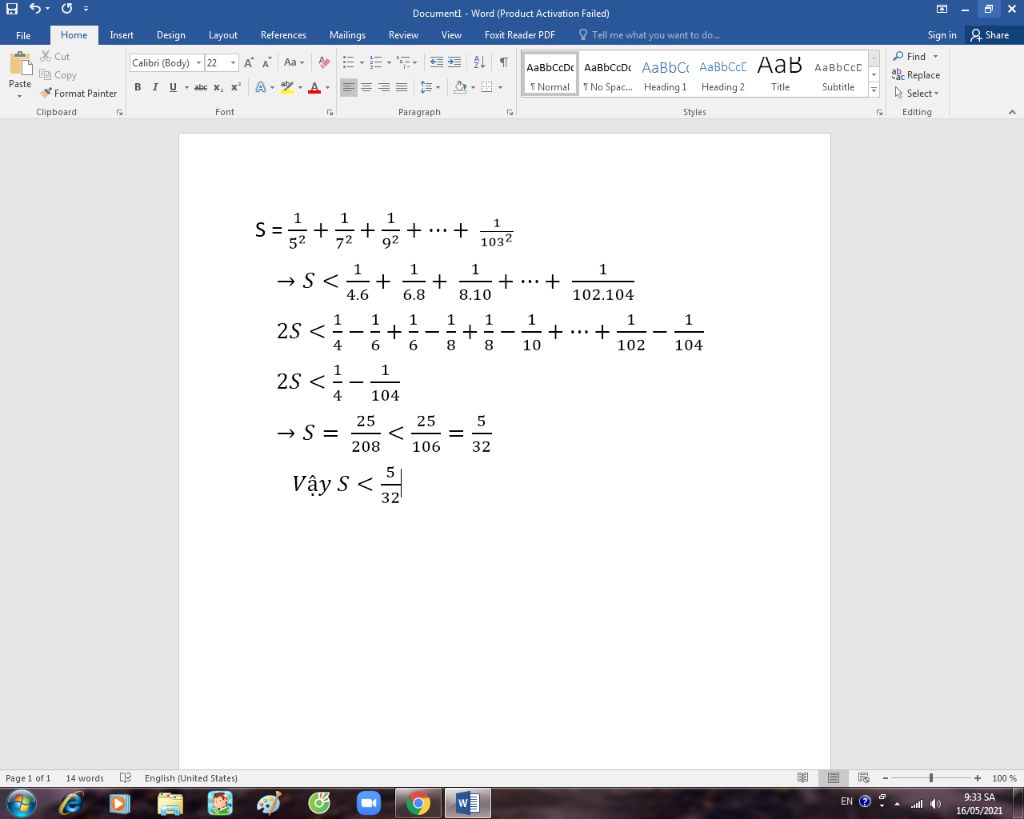Click the Find magnifier button
Viewport: 1024px width, 819px height.
point(910,56)
